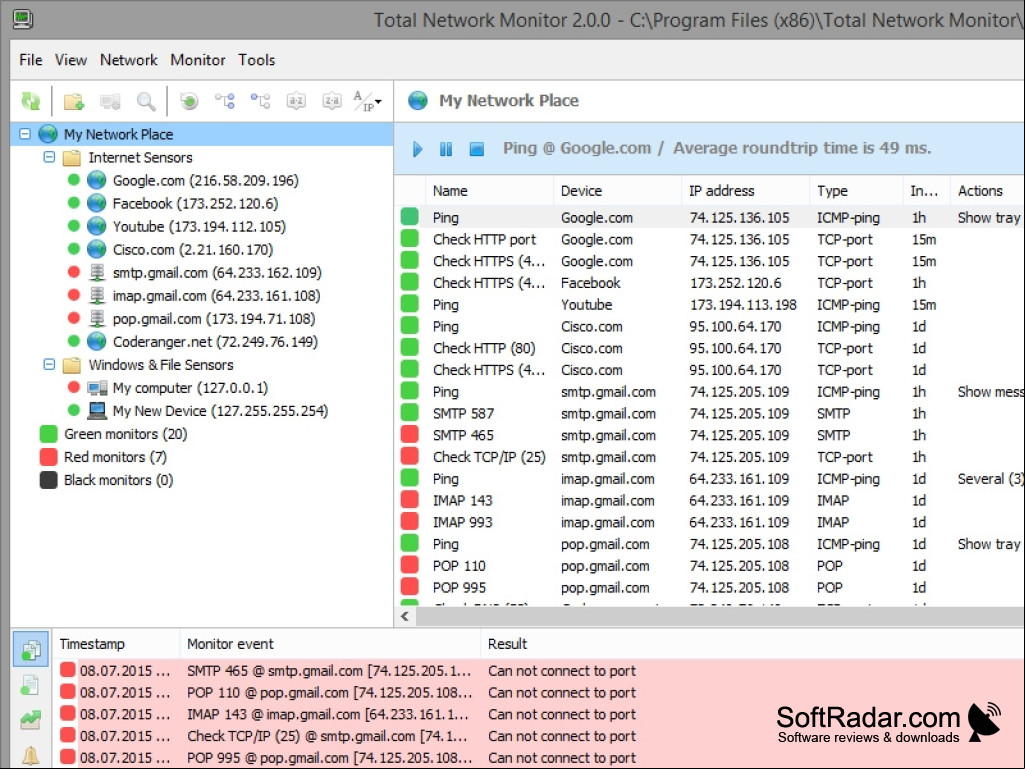
Task: Sort monitors by the Type column header
Action: (x=856, y=191)
